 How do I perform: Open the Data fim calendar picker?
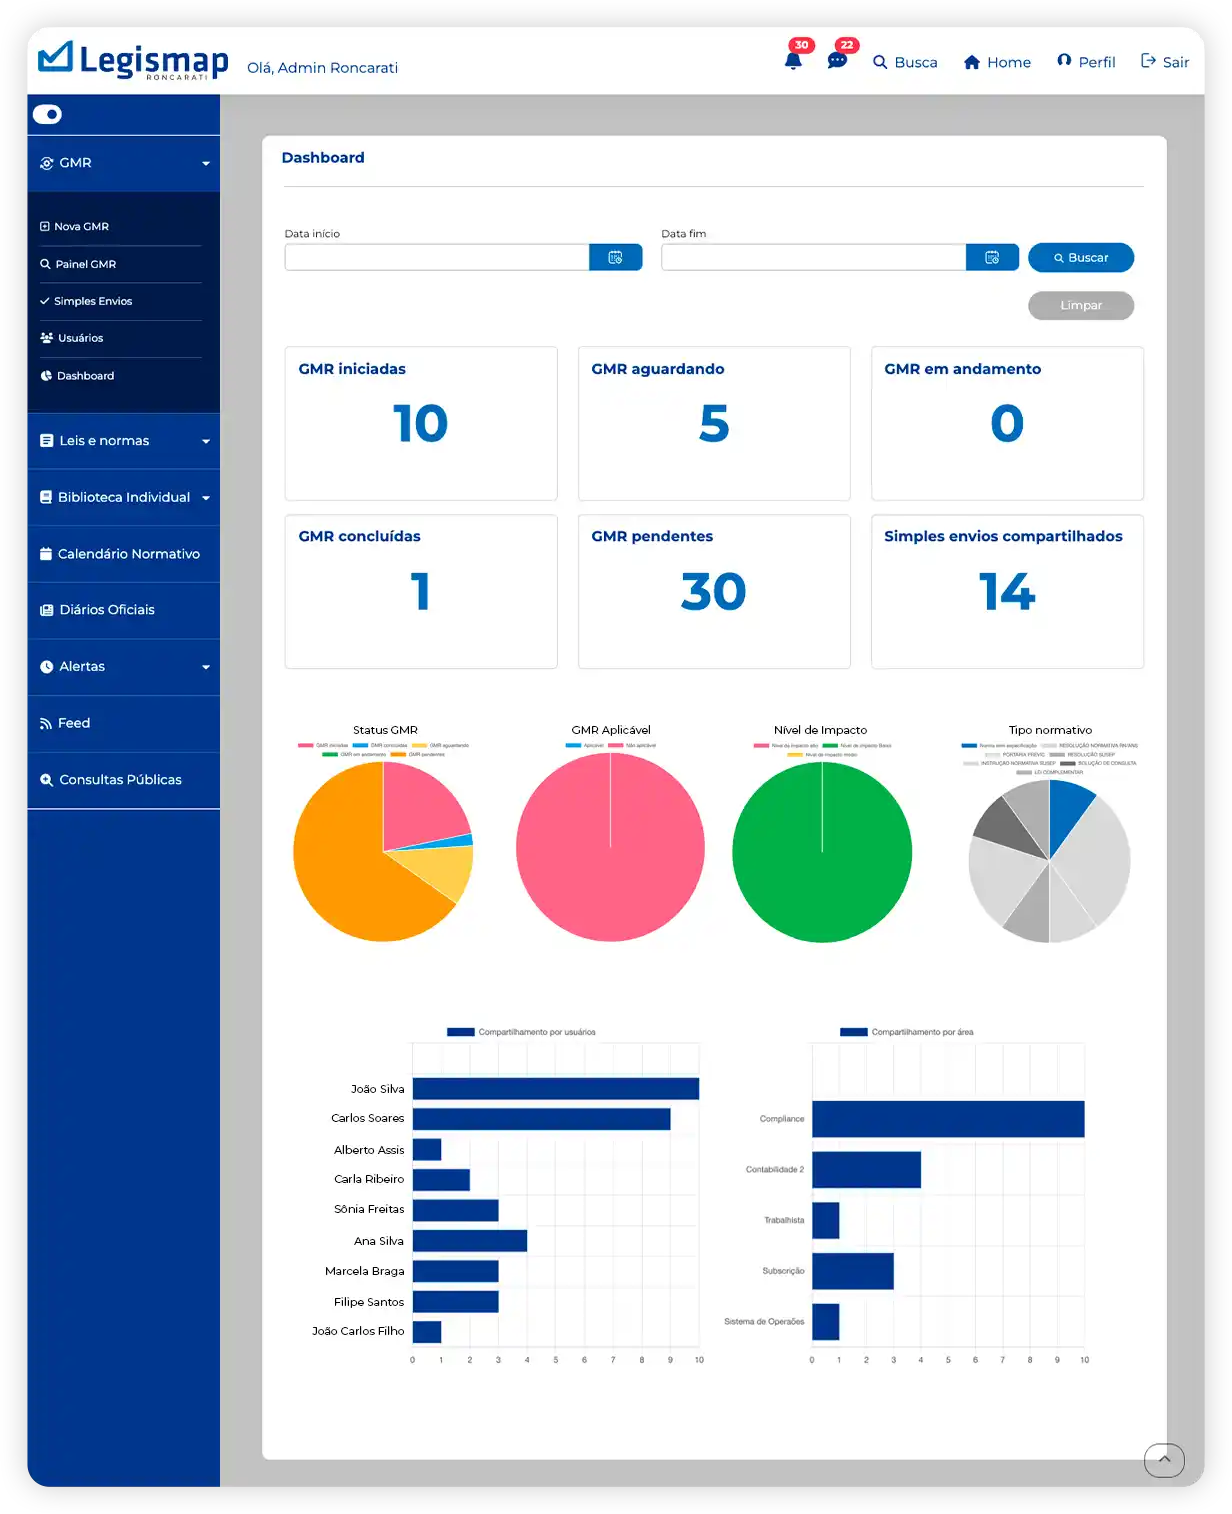point(992,258)
